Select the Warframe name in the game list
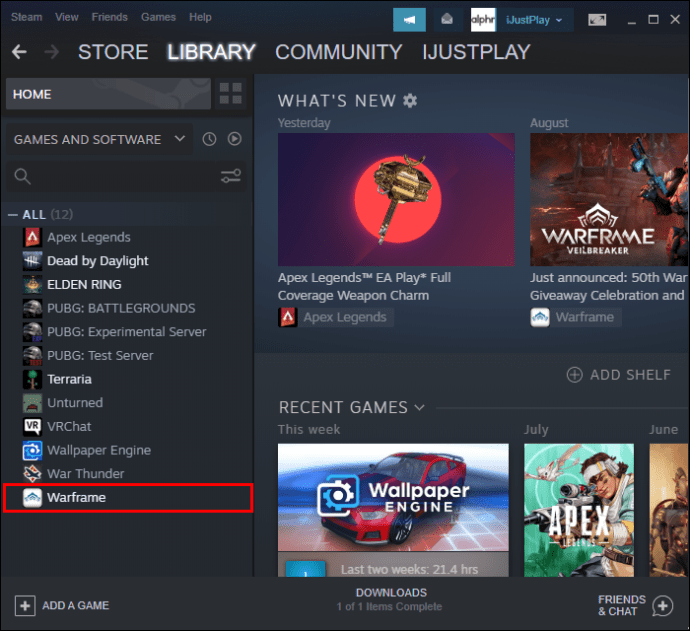The height and width of the screenshot is (631, 690). pyautogui.click(x=77, y=498)
